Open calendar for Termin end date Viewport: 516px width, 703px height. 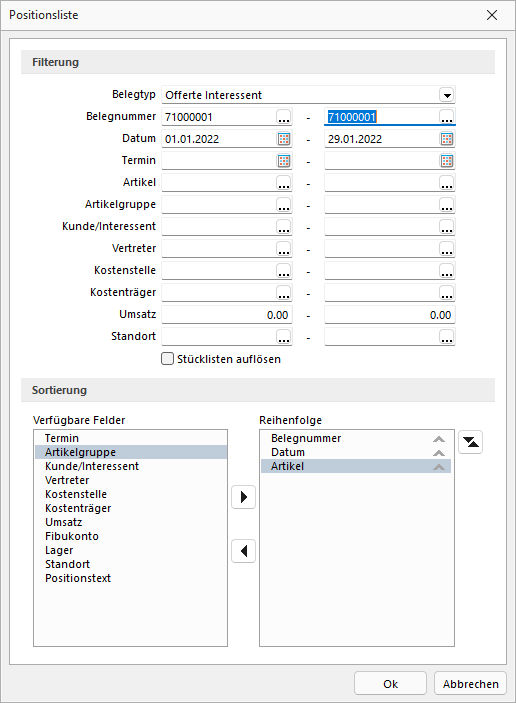point(447,161)
